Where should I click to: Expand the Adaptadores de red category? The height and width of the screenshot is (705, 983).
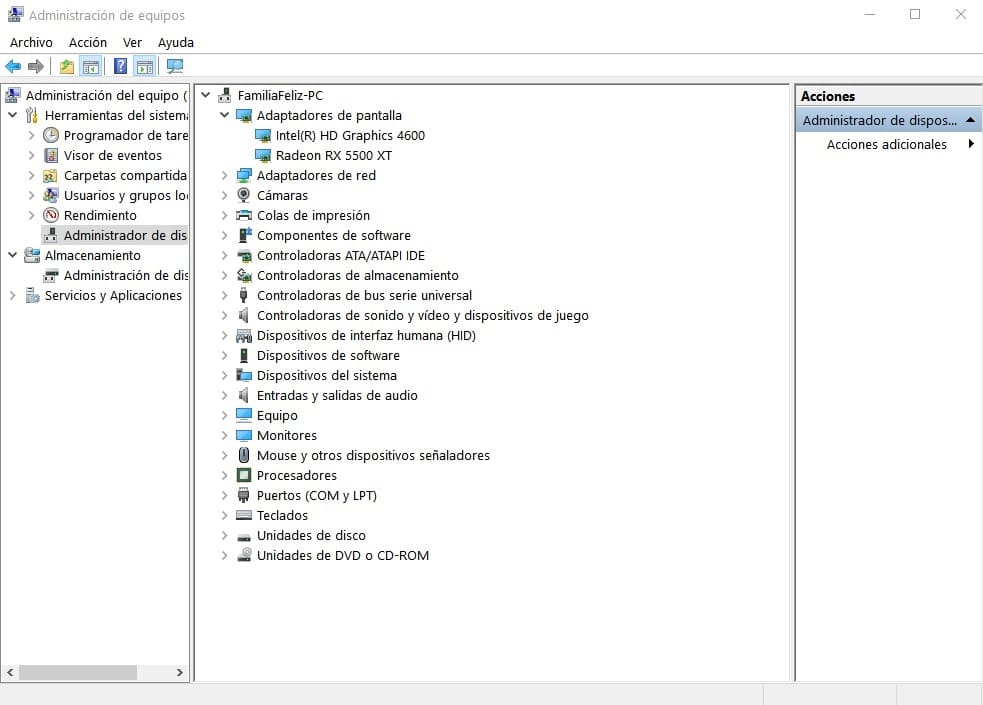[225, 175]
